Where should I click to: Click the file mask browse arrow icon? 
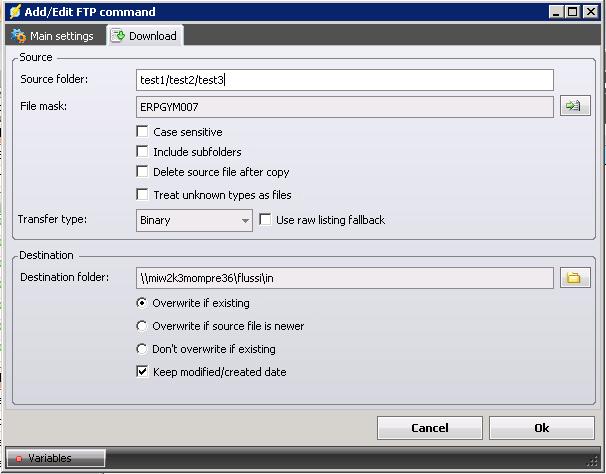pyautogui.click(x=574, y=106)
